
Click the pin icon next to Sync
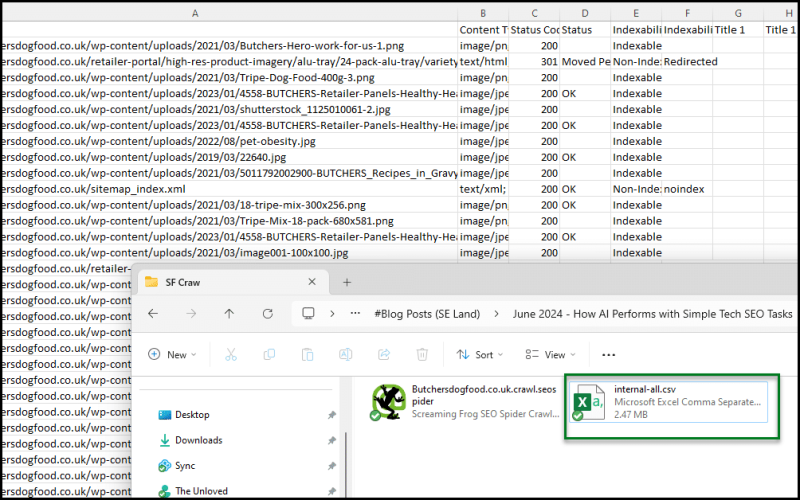(x=332, y=465)
